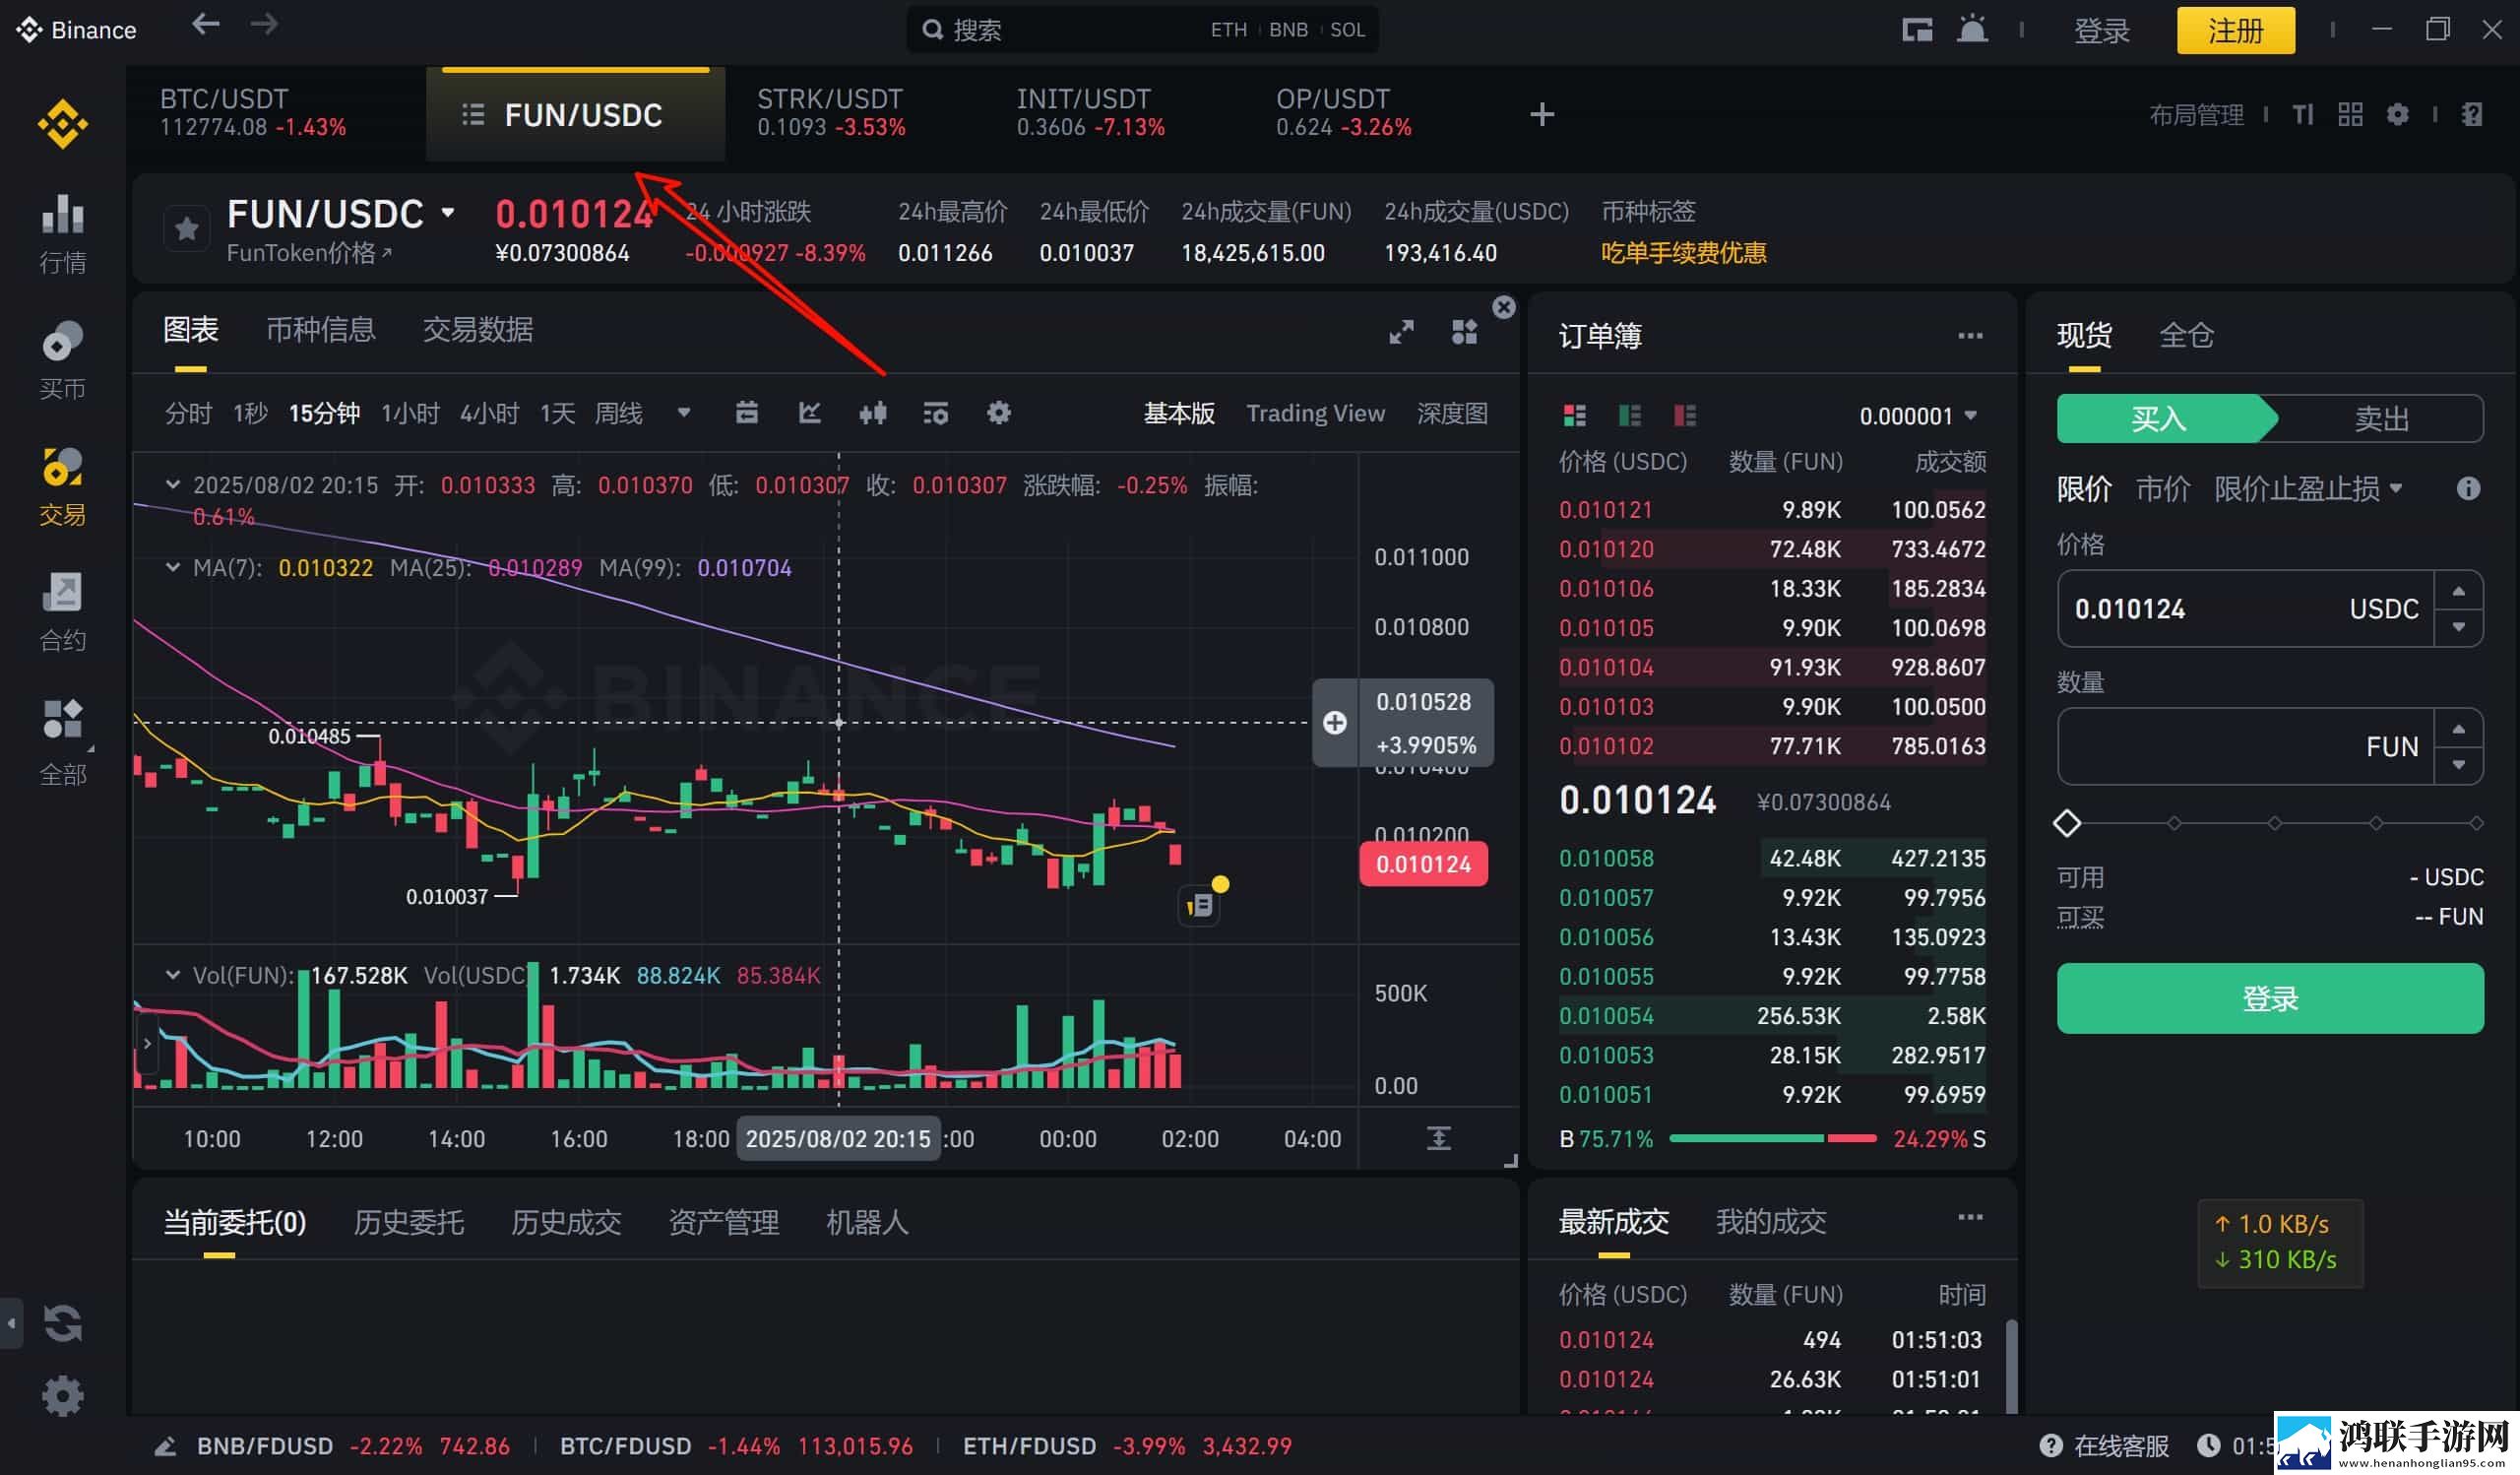Click the yellow 注册 button
Viewport: 2520px width, 1475px height.
[2236, 30]
